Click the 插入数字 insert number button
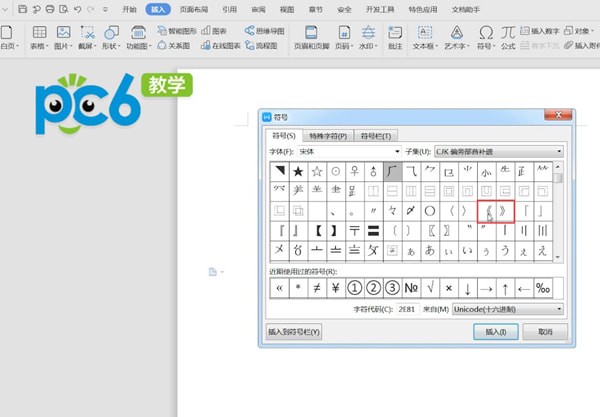600x417 pixels. coord(540,31)
